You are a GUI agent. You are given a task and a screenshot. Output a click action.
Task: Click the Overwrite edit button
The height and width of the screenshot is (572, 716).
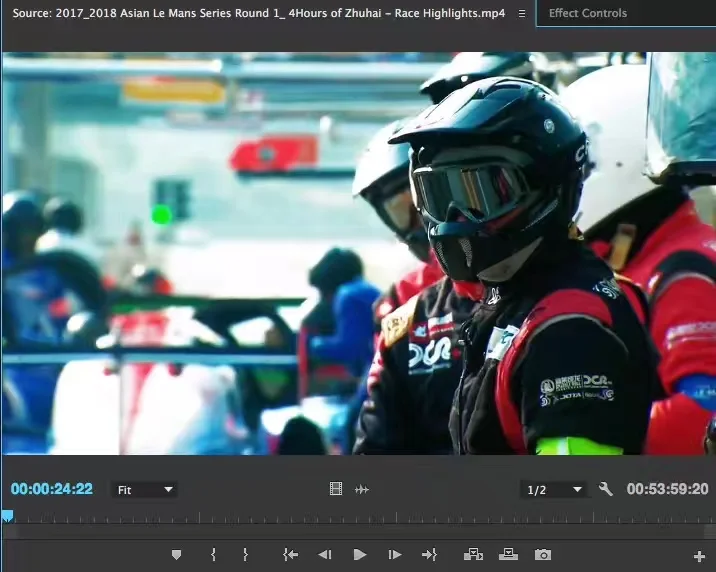pos(508,555)
